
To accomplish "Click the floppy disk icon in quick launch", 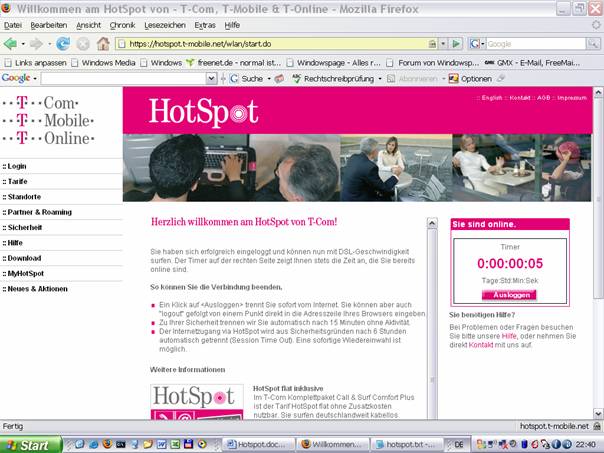I will point(188,444).
